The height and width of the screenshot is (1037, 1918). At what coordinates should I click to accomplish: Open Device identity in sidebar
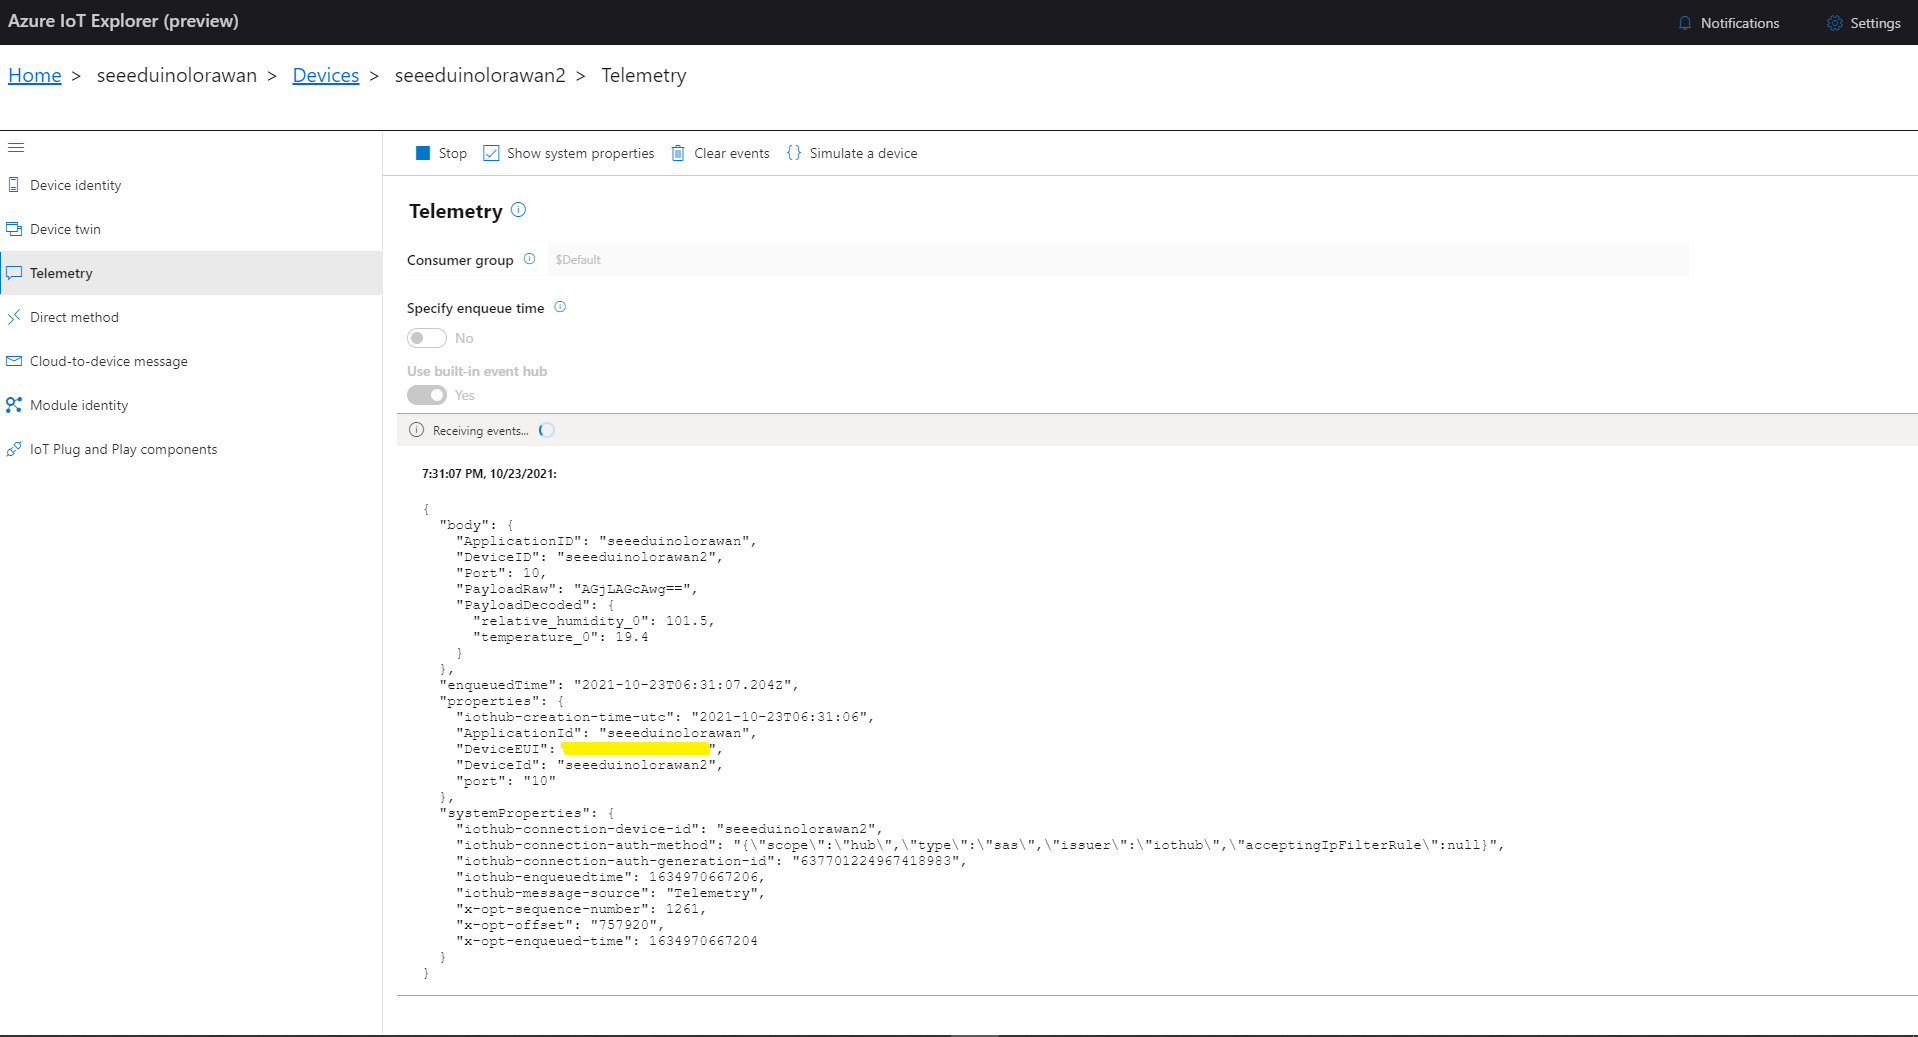[75, 185]
